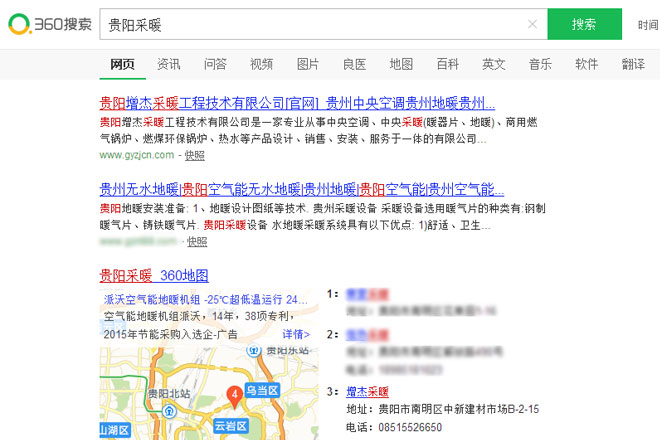Screen dimensions: 660x440
Task: Open 快照 for the 无水地暖 result
Action: pos(197,242)
